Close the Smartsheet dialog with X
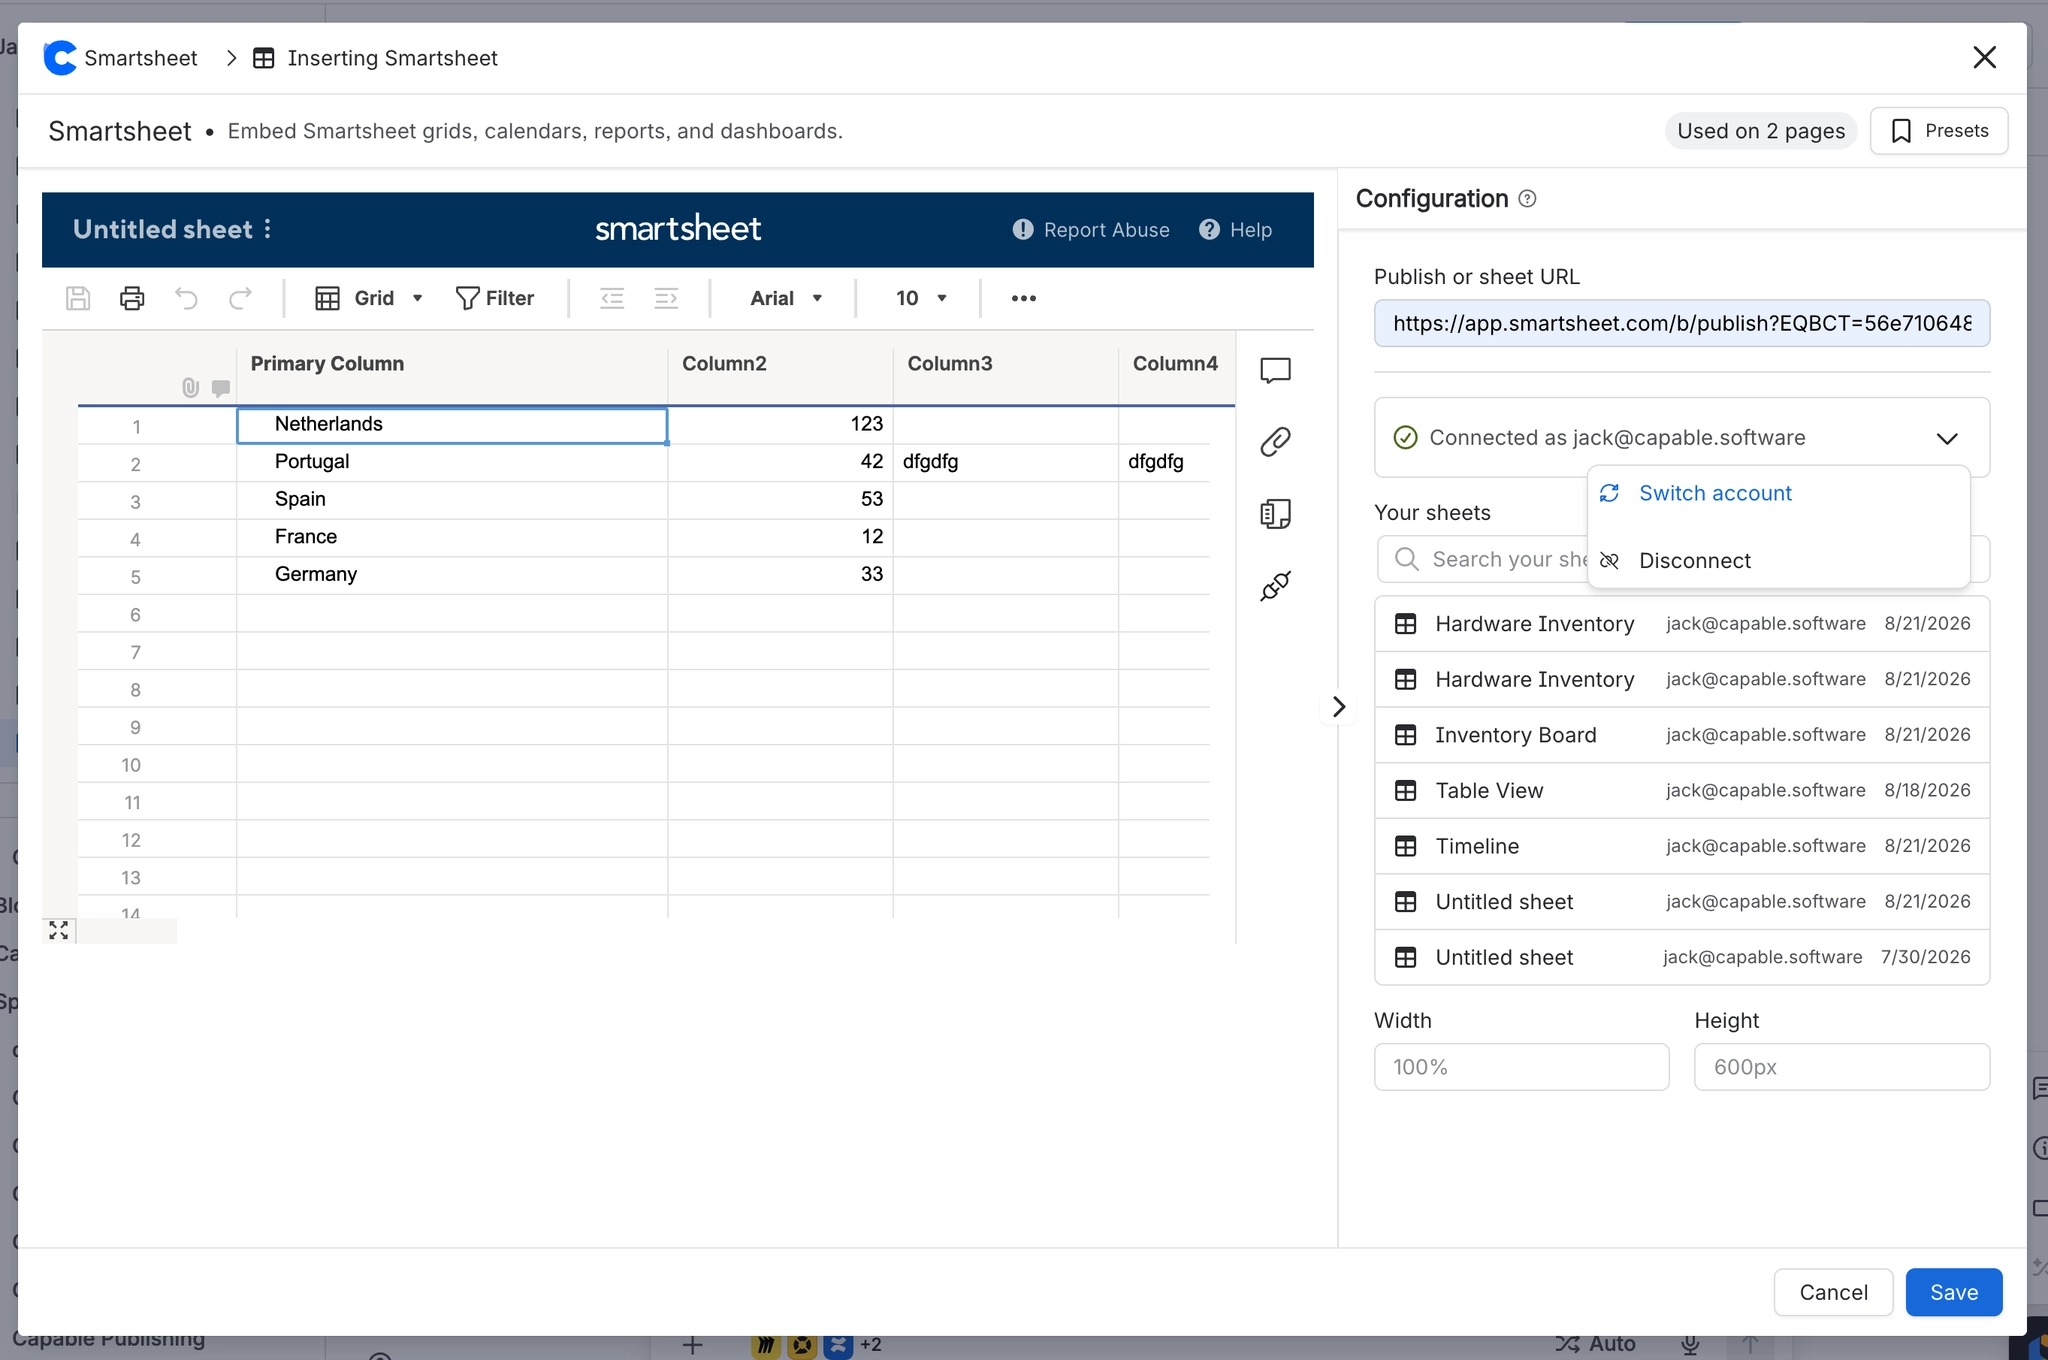 pos(1984,57)
